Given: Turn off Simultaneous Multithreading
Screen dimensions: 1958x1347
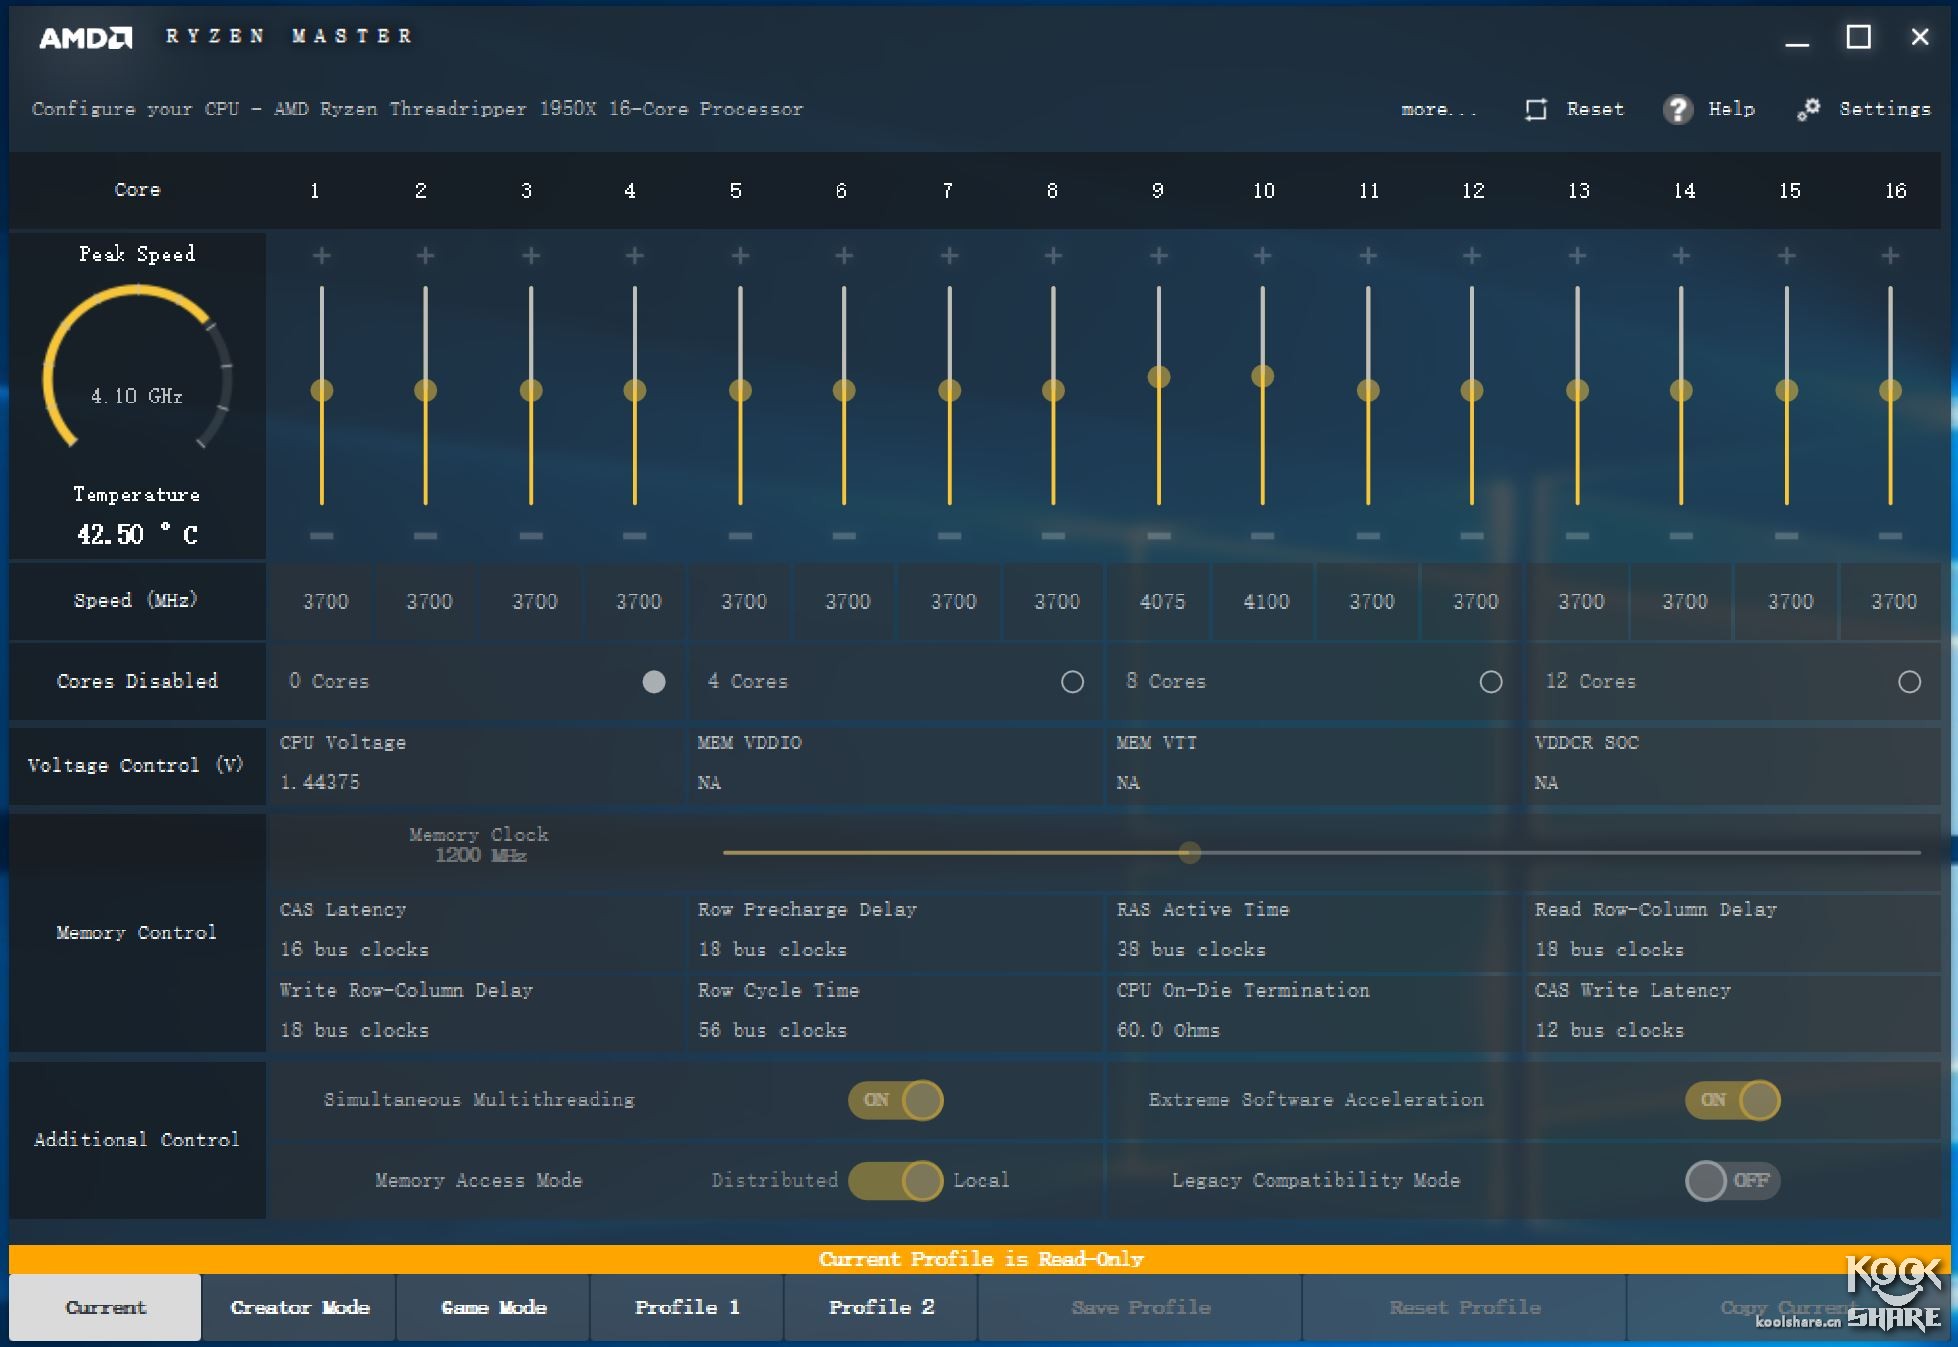Looking at the screenshot, I should coord(895,1100).
